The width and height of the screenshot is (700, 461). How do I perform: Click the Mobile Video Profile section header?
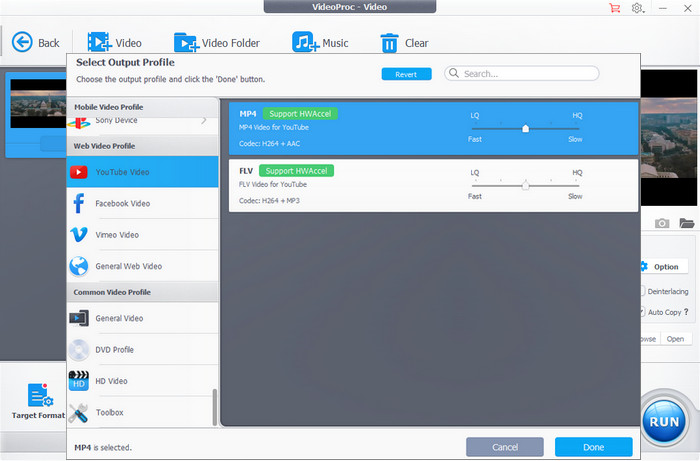[142, 107]
